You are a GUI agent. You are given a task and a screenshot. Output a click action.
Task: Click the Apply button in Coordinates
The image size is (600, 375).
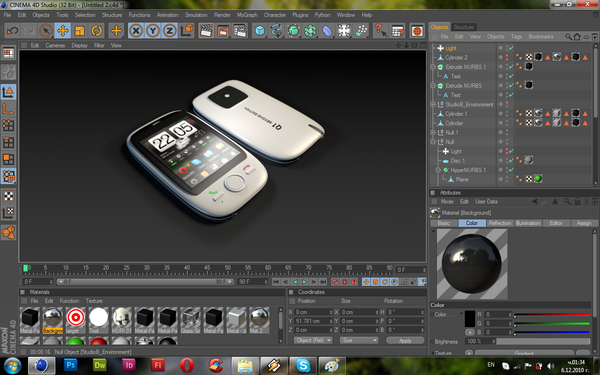[405, 340]
